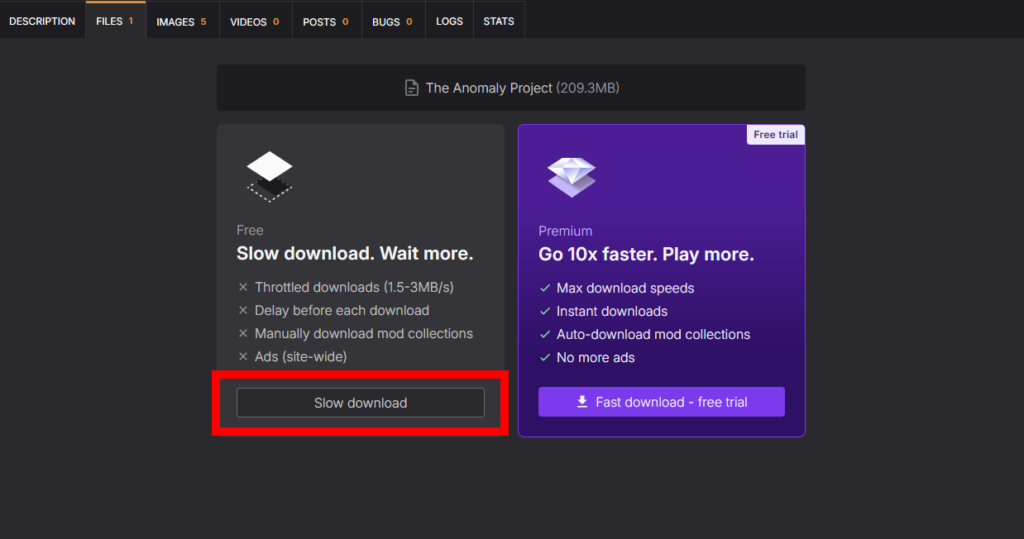1024x539 pixels.
Task: Click the checkmark beside Auto-download mod collections
Action: coord(545,335)
